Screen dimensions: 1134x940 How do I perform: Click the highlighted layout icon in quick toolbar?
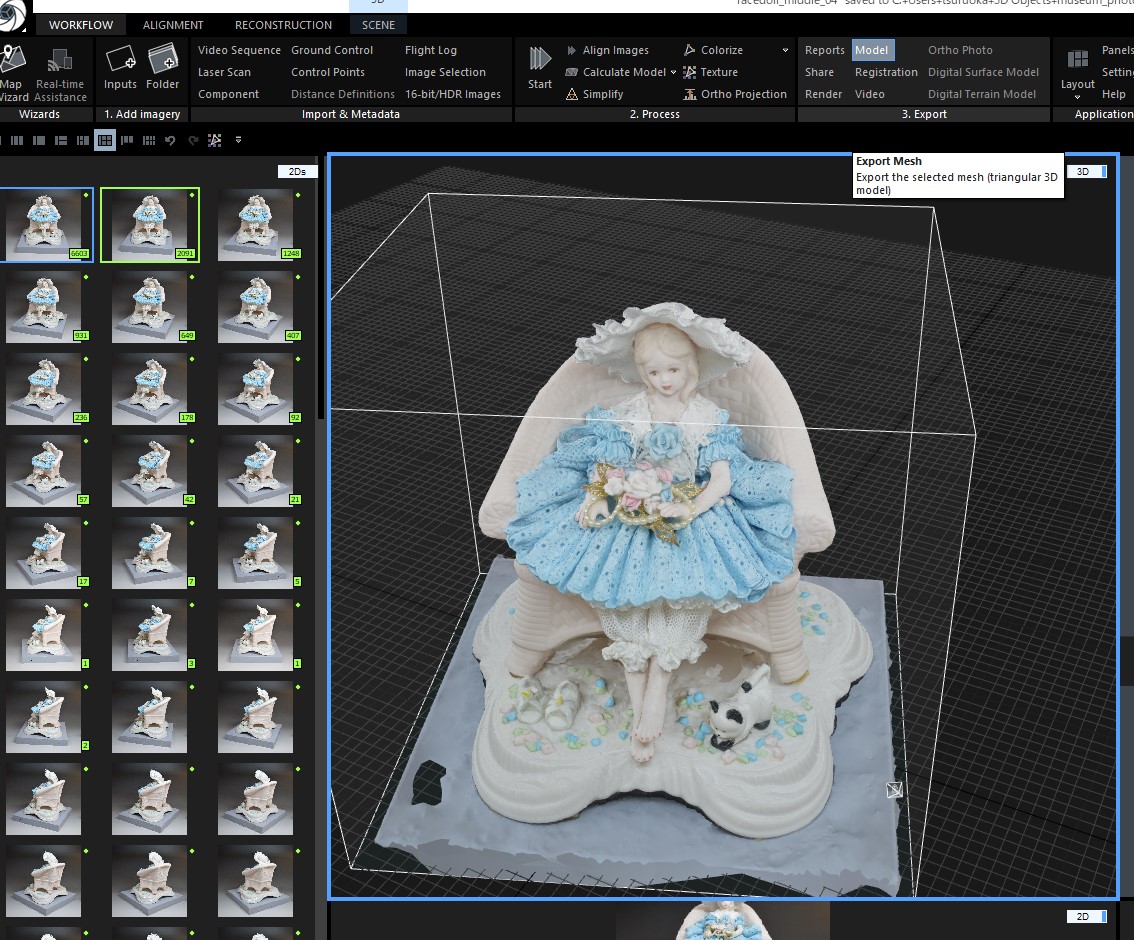105,141
